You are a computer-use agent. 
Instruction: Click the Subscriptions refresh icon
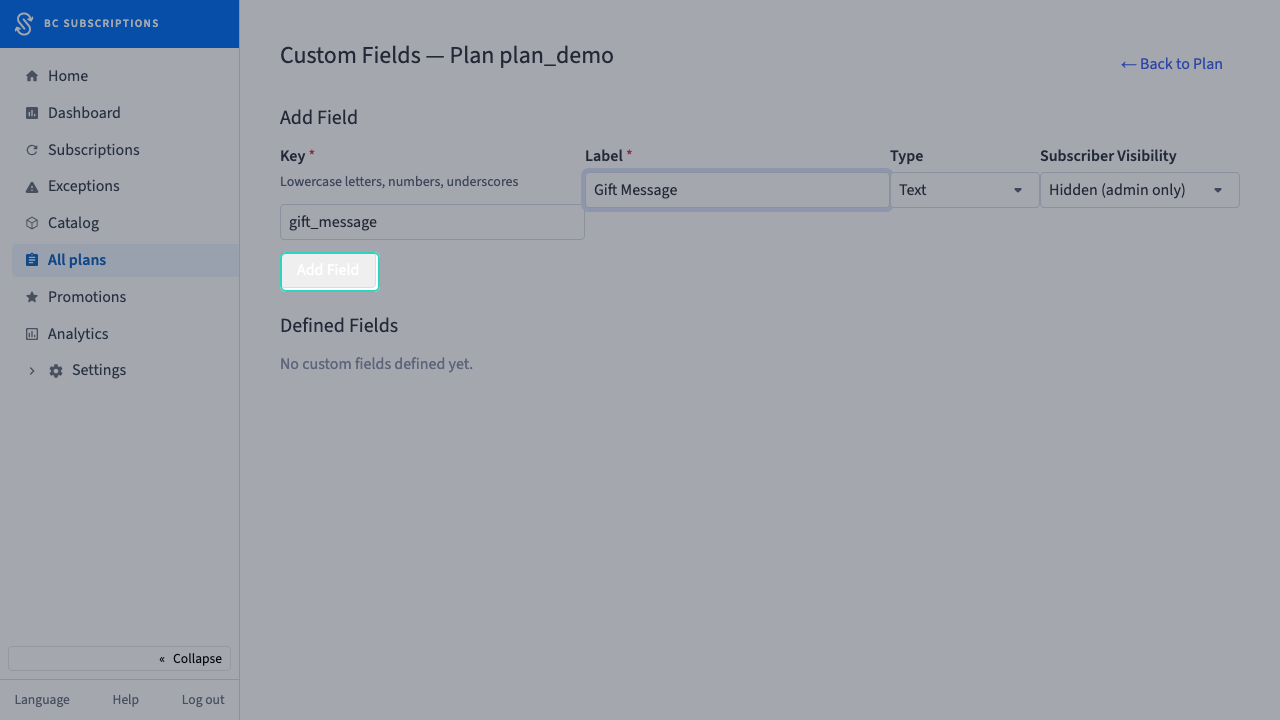point(32,150)
